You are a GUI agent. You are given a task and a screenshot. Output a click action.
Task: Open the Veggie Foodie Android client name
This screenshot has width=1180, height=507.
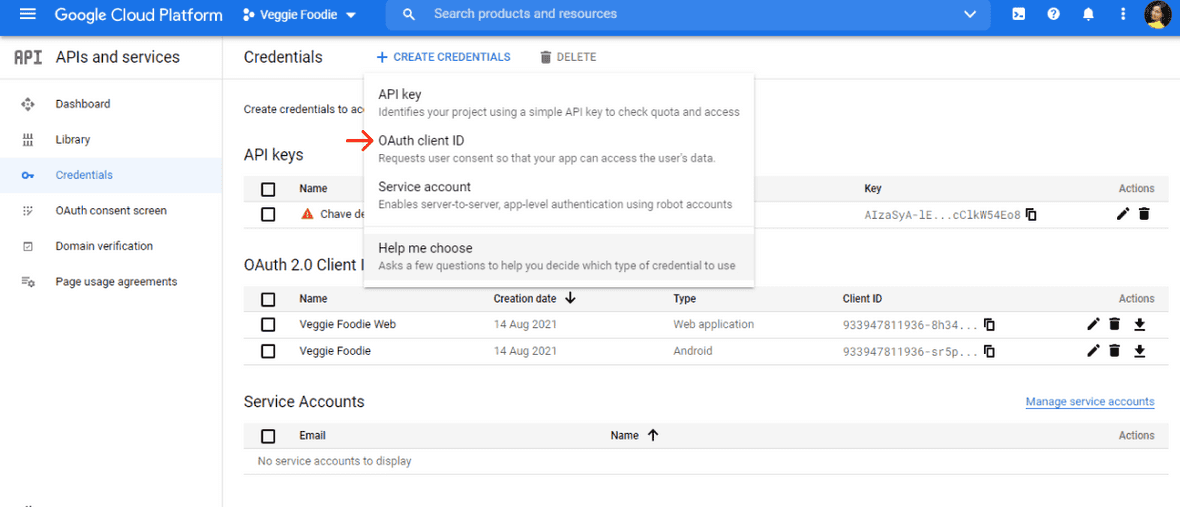335,351
